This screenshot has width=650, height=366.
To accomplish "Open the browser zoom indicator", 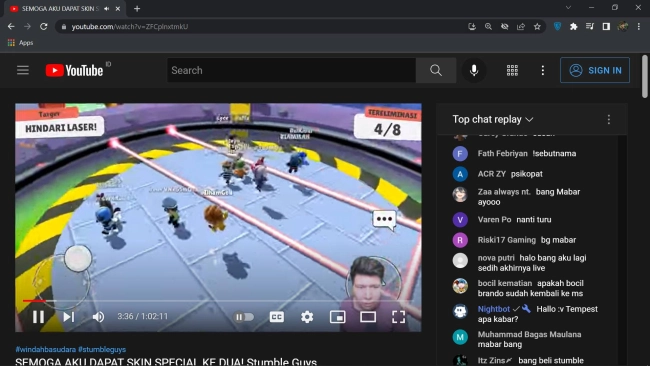I will [488, 27].
